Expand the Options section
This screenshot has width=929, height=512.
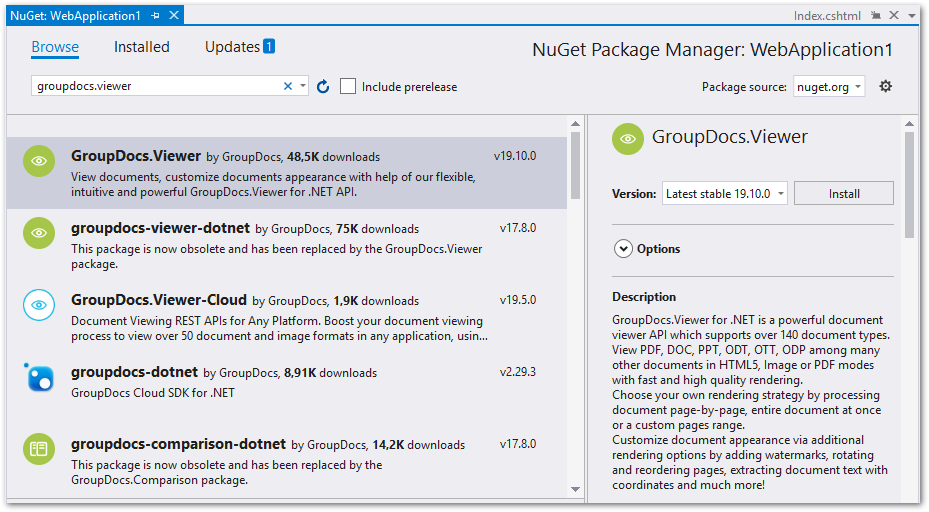[624, 249]
